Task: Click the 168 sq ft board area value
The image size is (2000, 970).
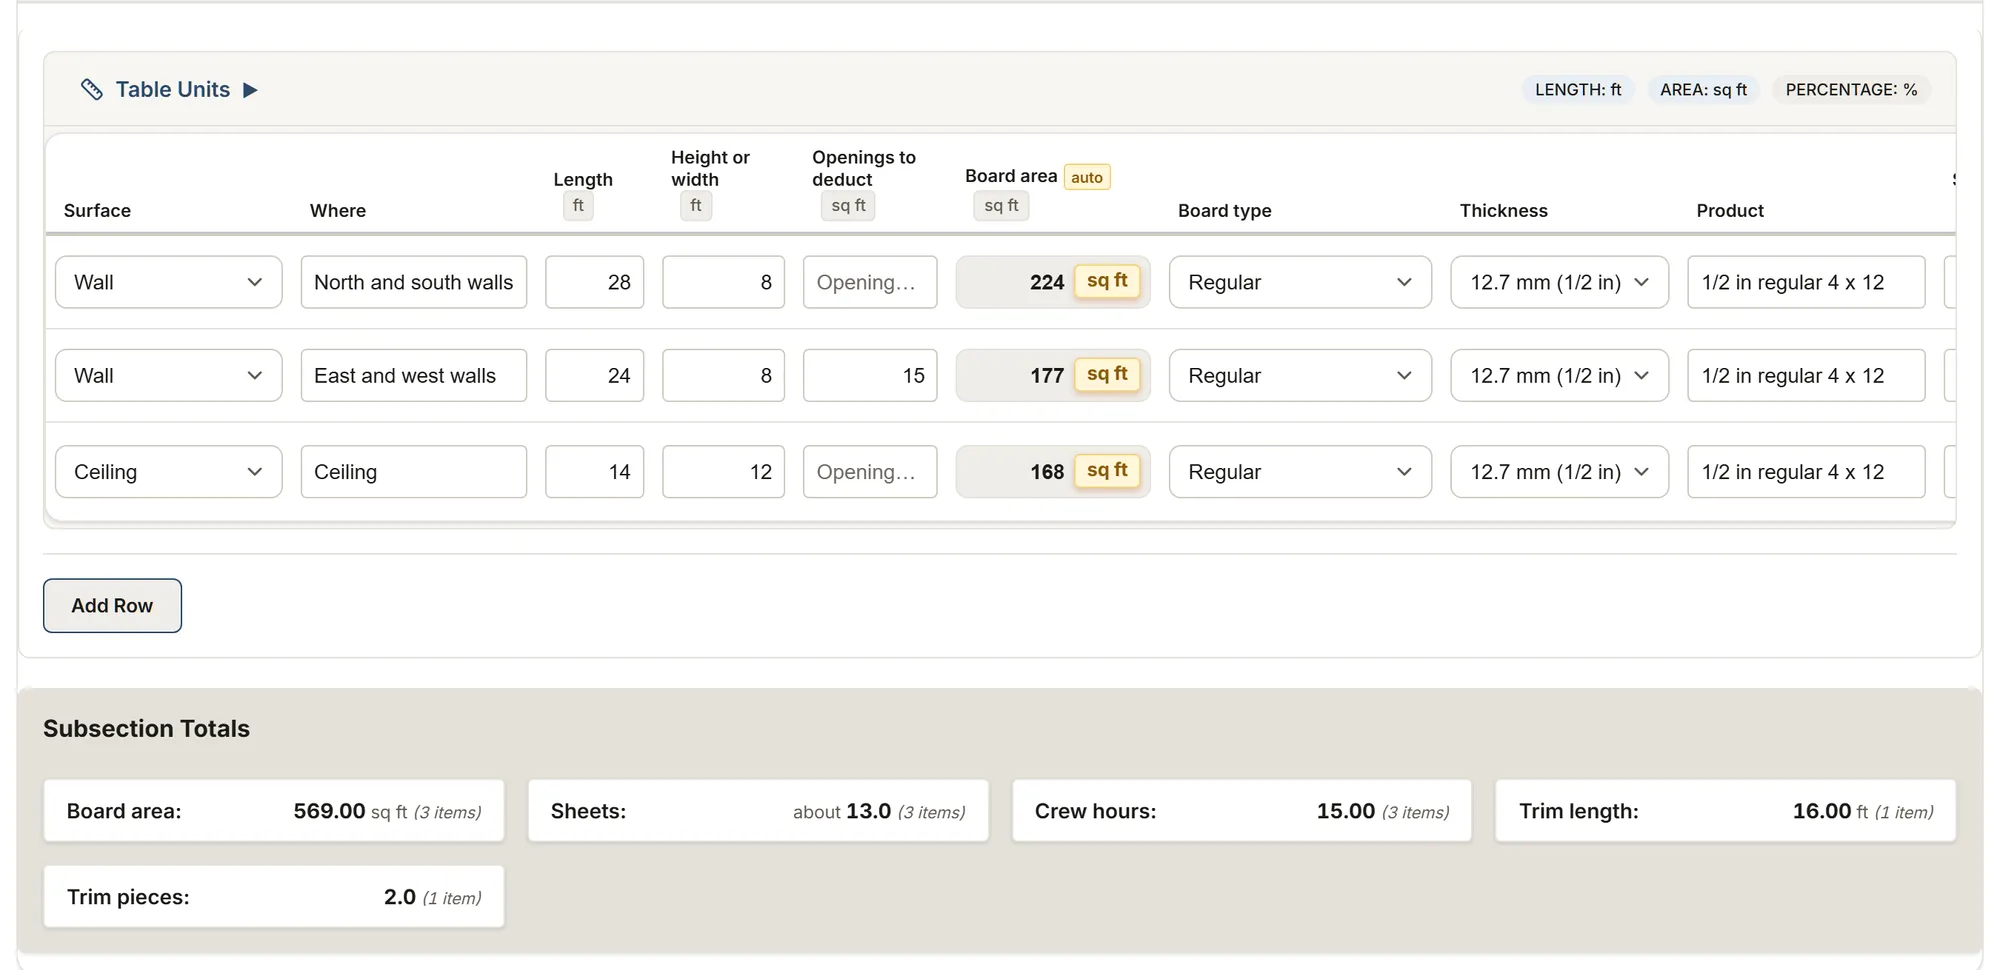Action: point(1053,471)
